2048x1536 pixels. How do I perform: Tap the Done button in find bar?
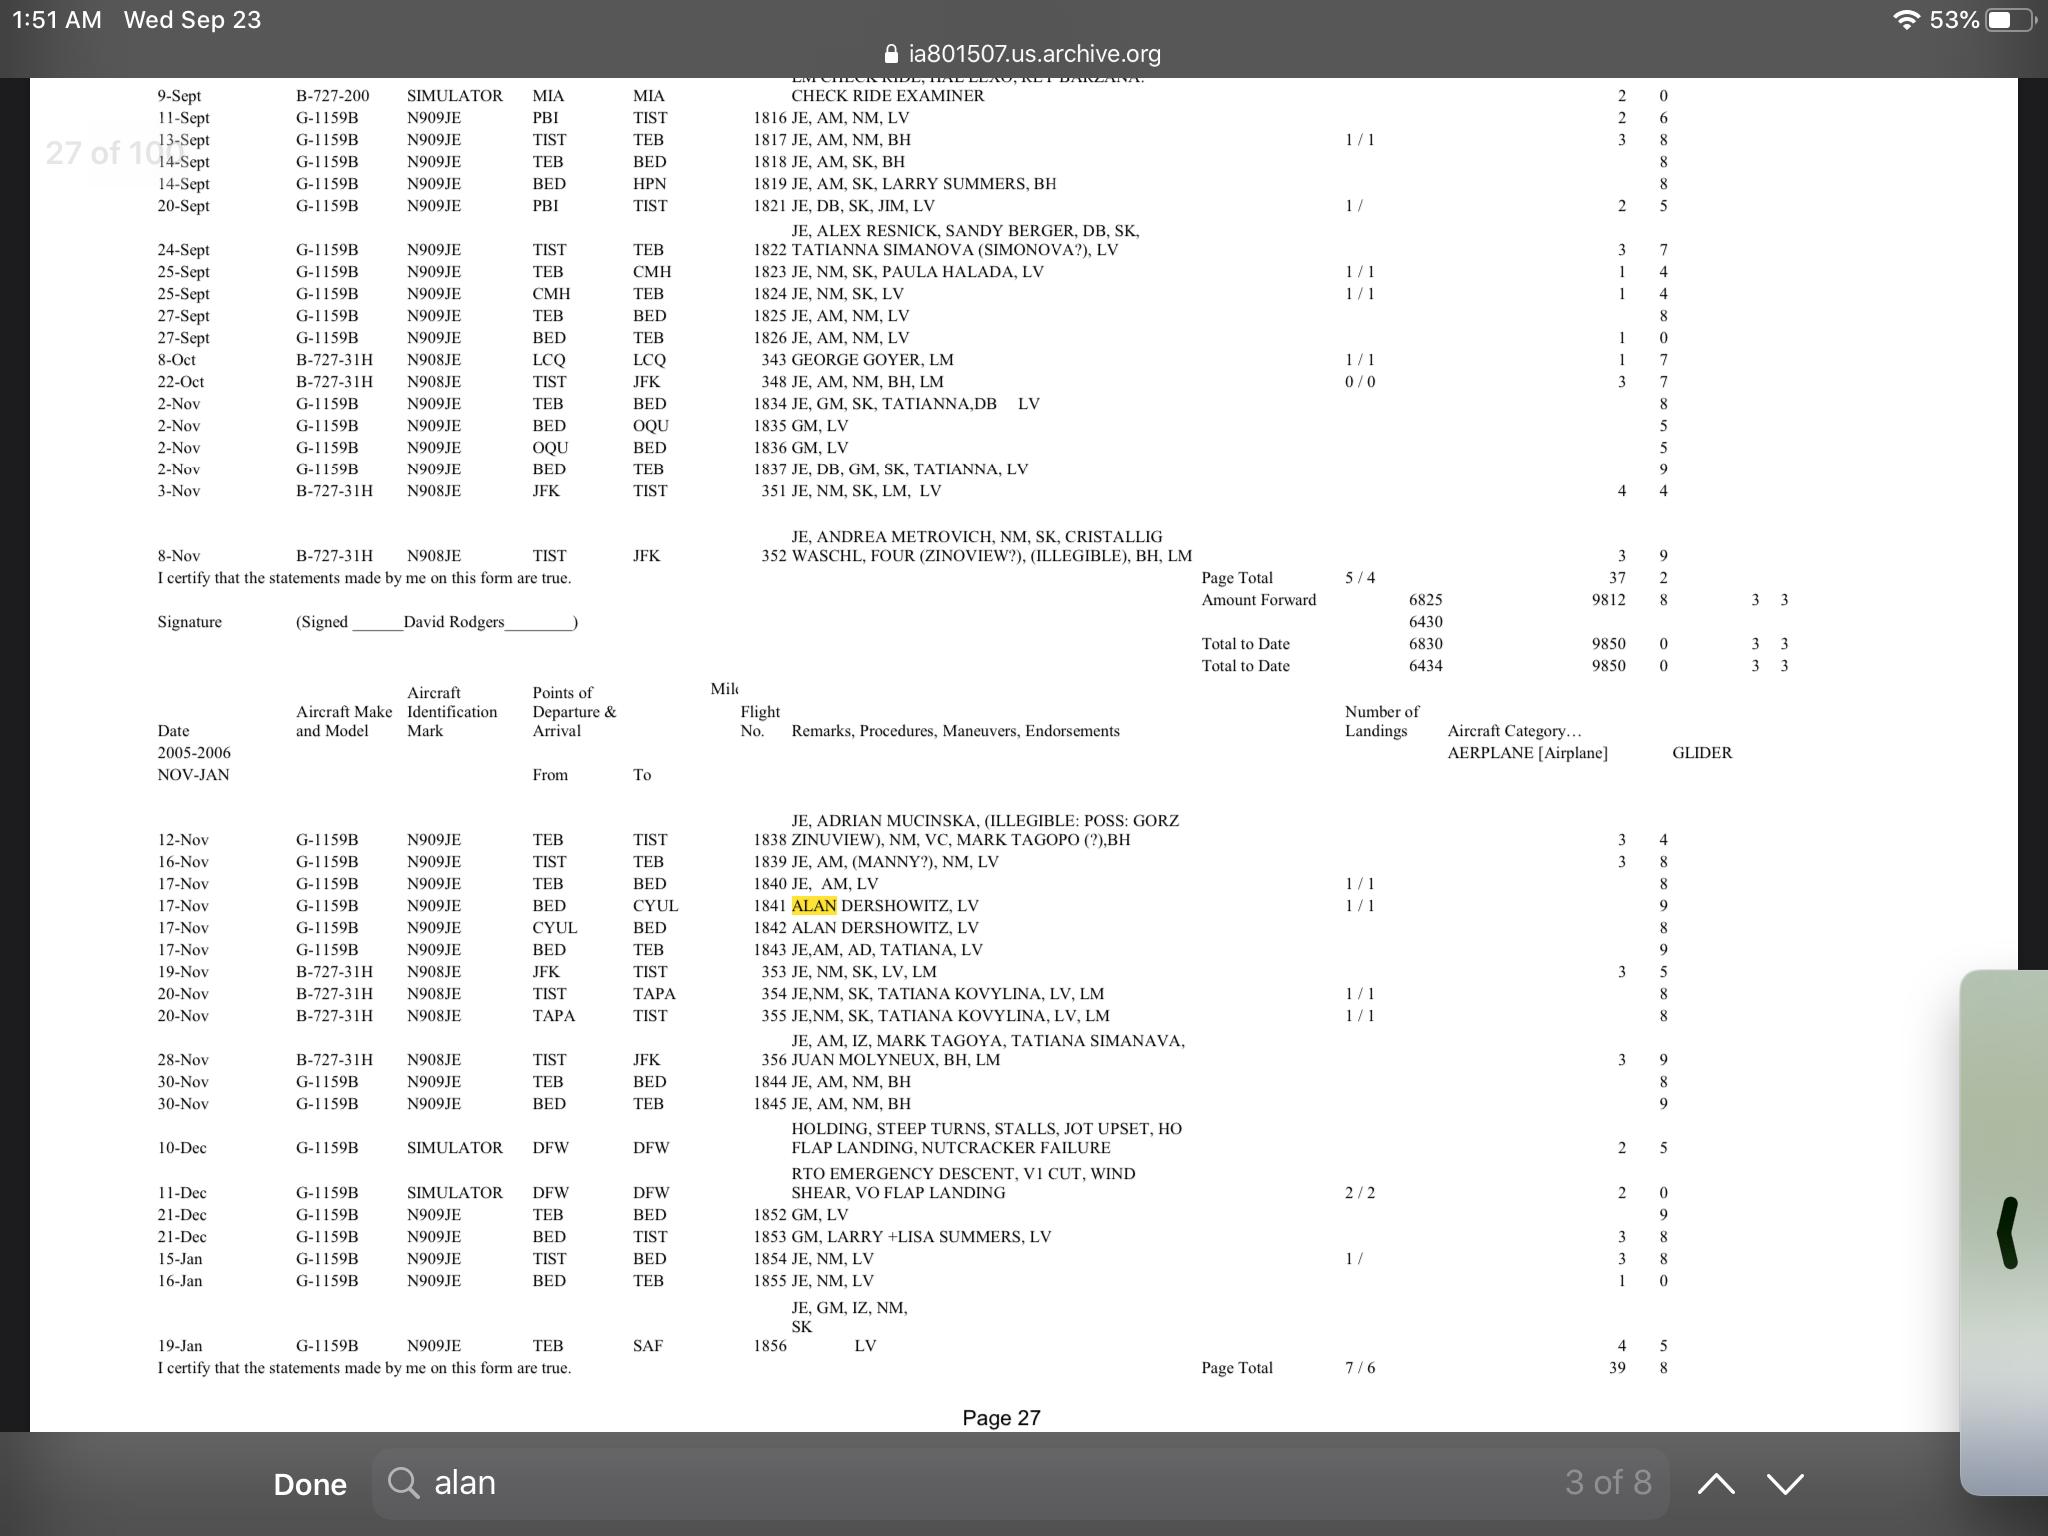coord(310,1484)
